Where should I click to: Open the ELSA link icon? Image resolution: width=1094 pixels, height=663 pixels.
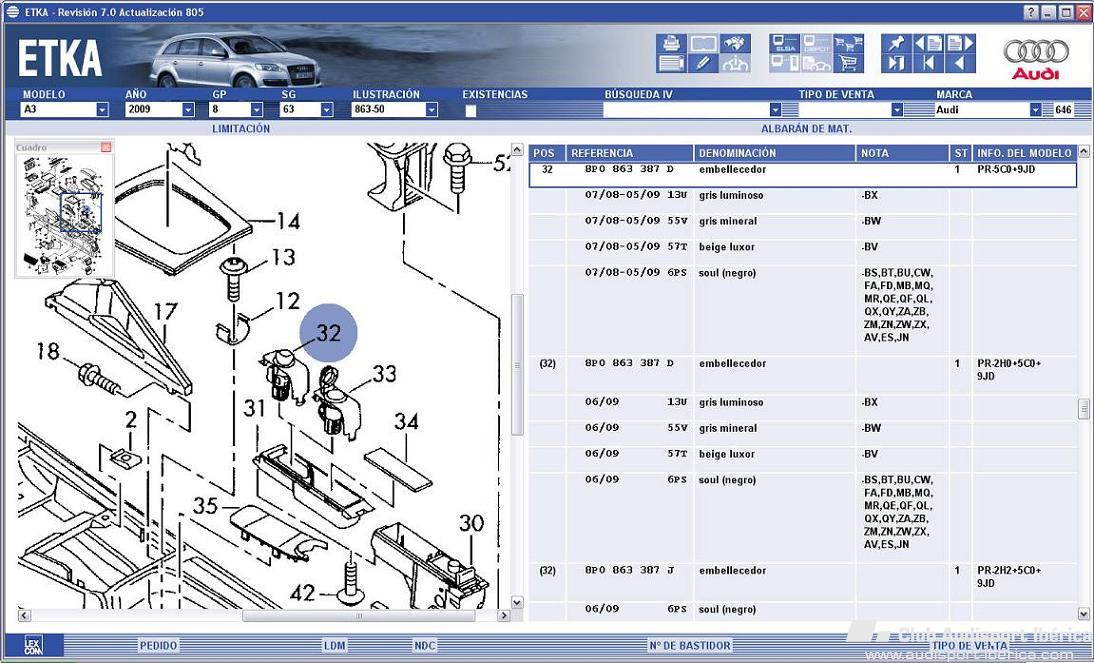pos(784,43)
